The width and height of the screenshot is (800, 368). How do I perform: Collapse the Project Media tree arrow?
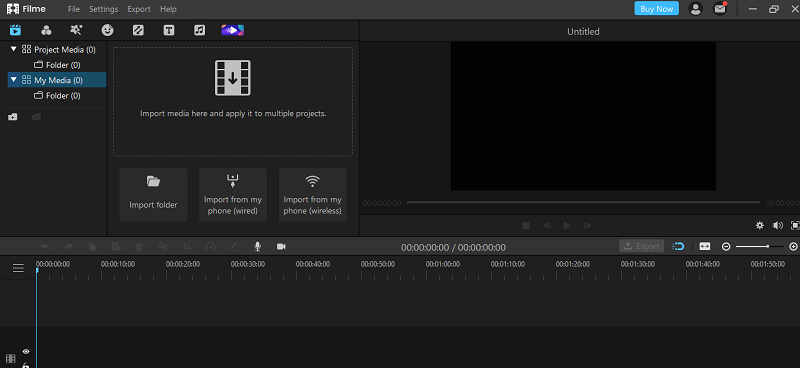coord(14,50)
